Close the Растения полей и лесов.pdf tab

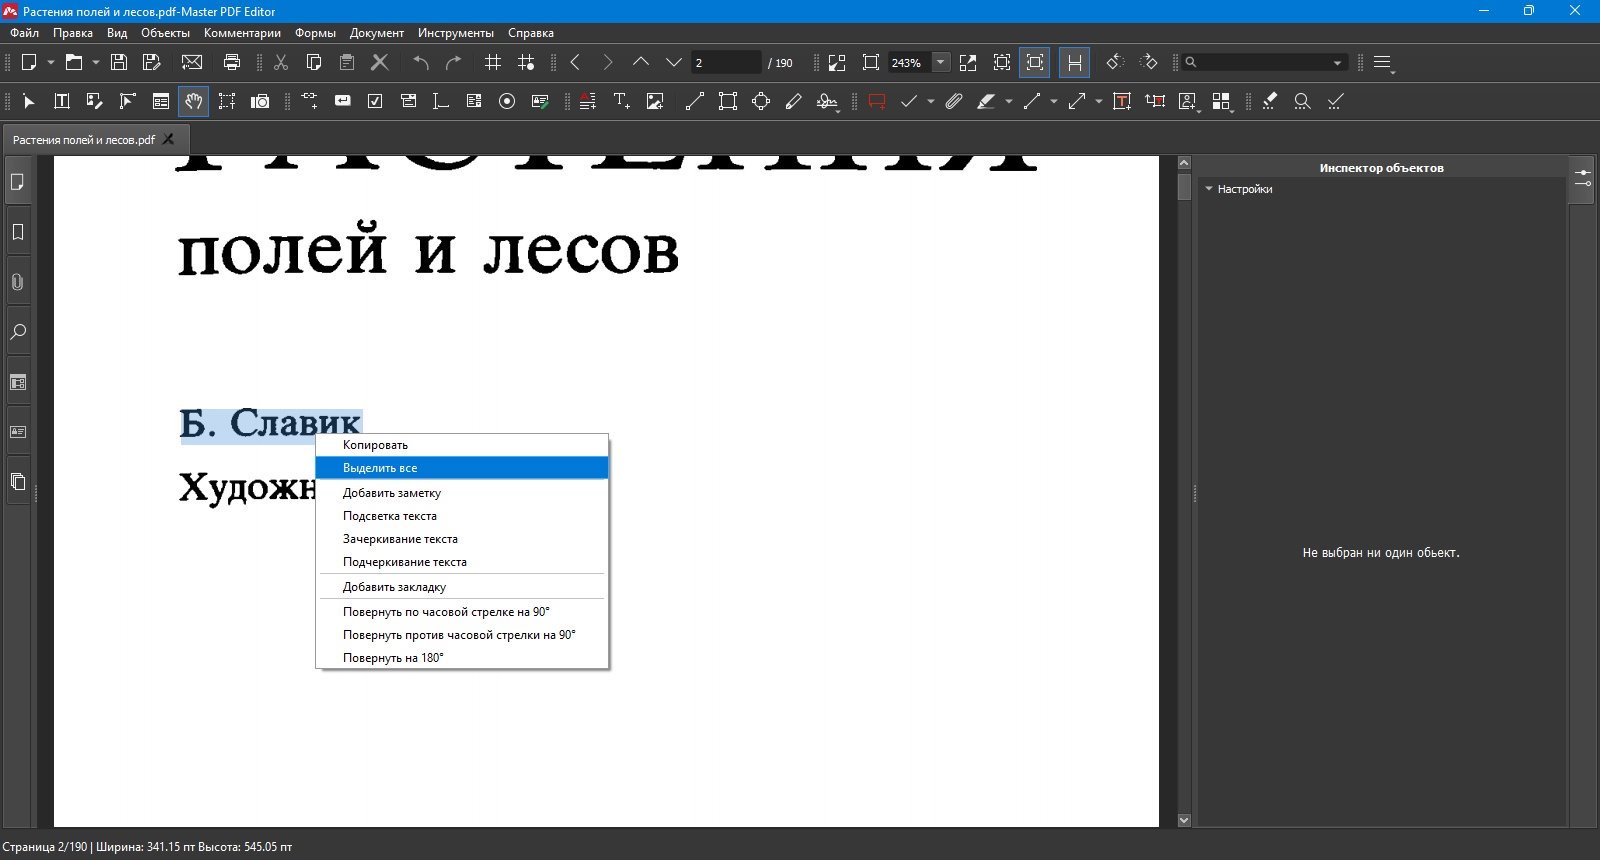[x=169, y=139]
